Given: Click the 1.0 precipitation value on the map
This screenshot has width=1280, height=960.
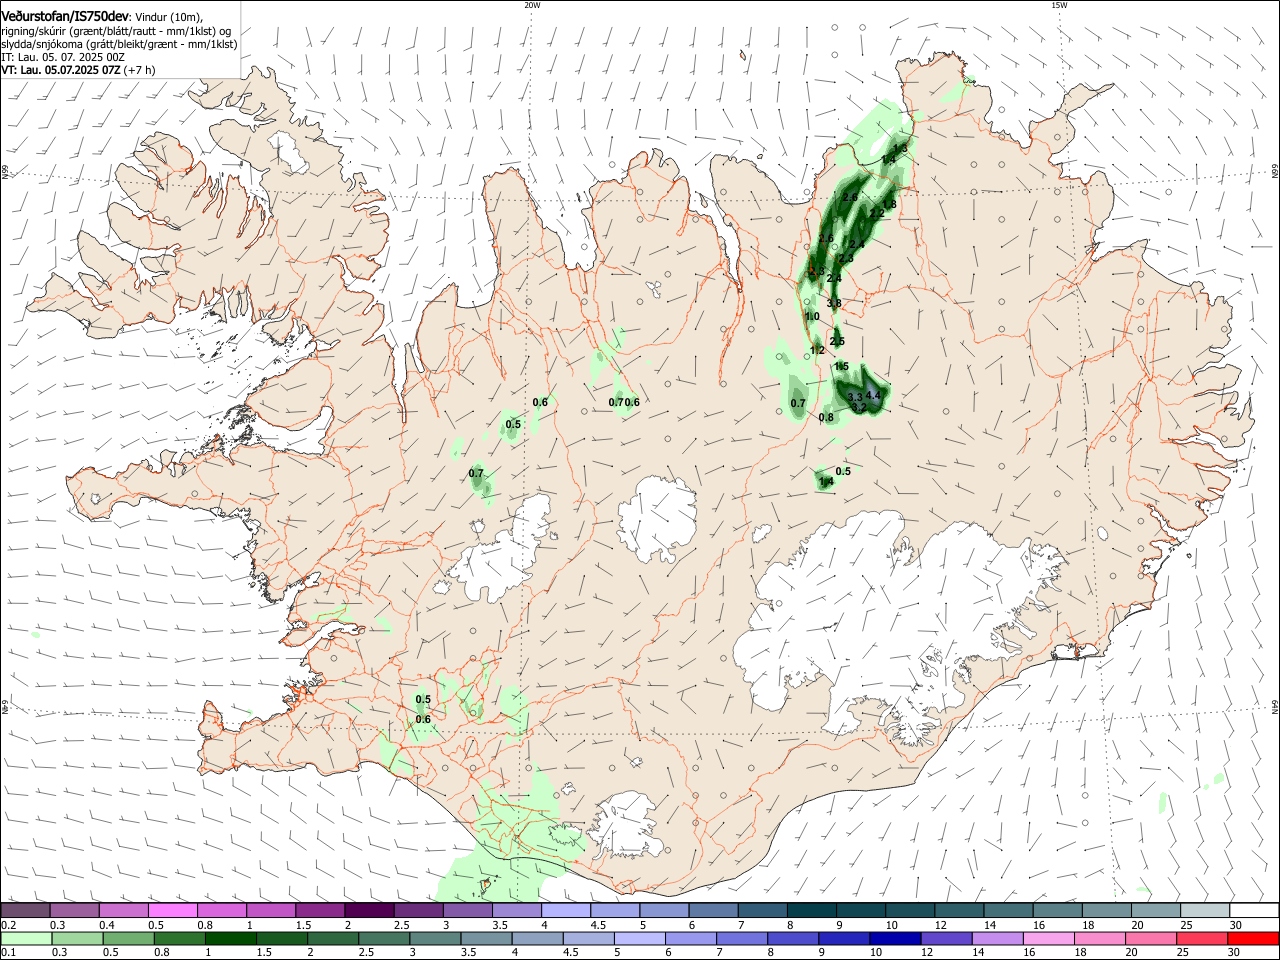Looking at the screenshot, I should 812,317.
